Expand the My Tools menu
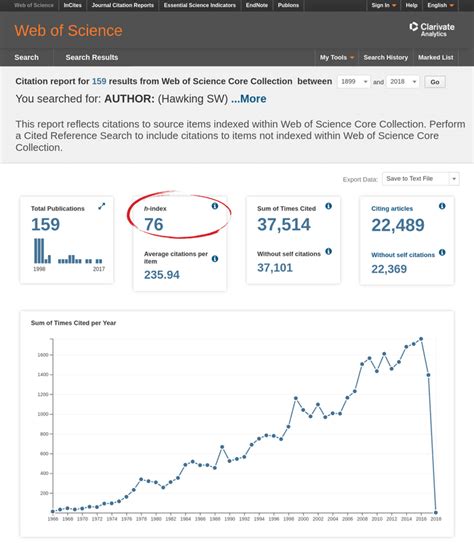This screenshot has width=474, height=550. pos(337,58)
